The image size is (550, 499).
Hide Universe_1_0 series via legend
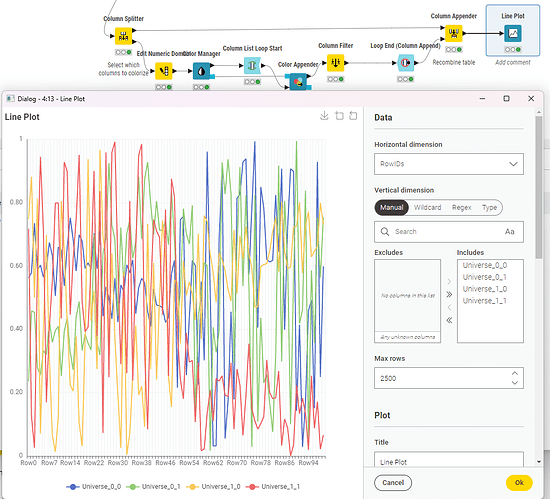click(213, 487)
